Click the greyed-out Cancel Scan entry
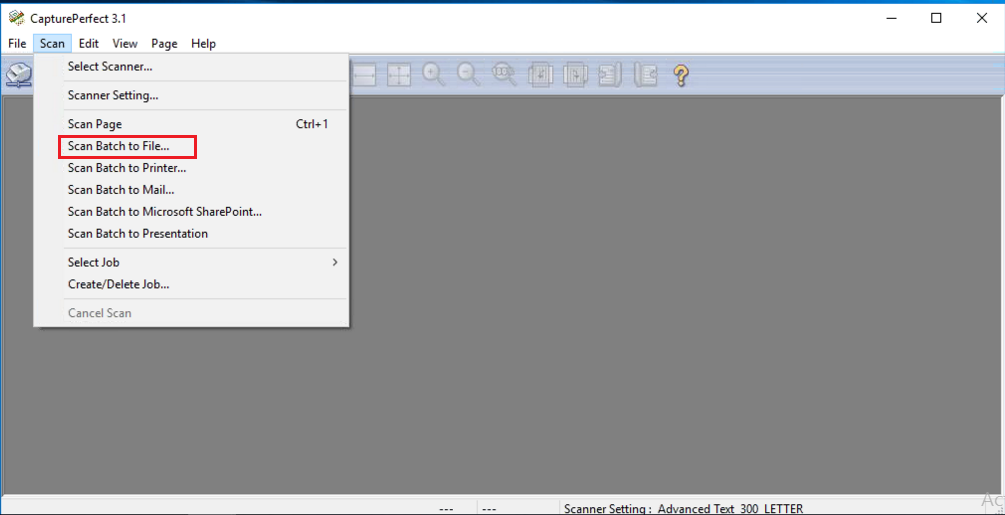This screenshot has width=1005, height=515. pyautogui.click(x=192, y=313)
